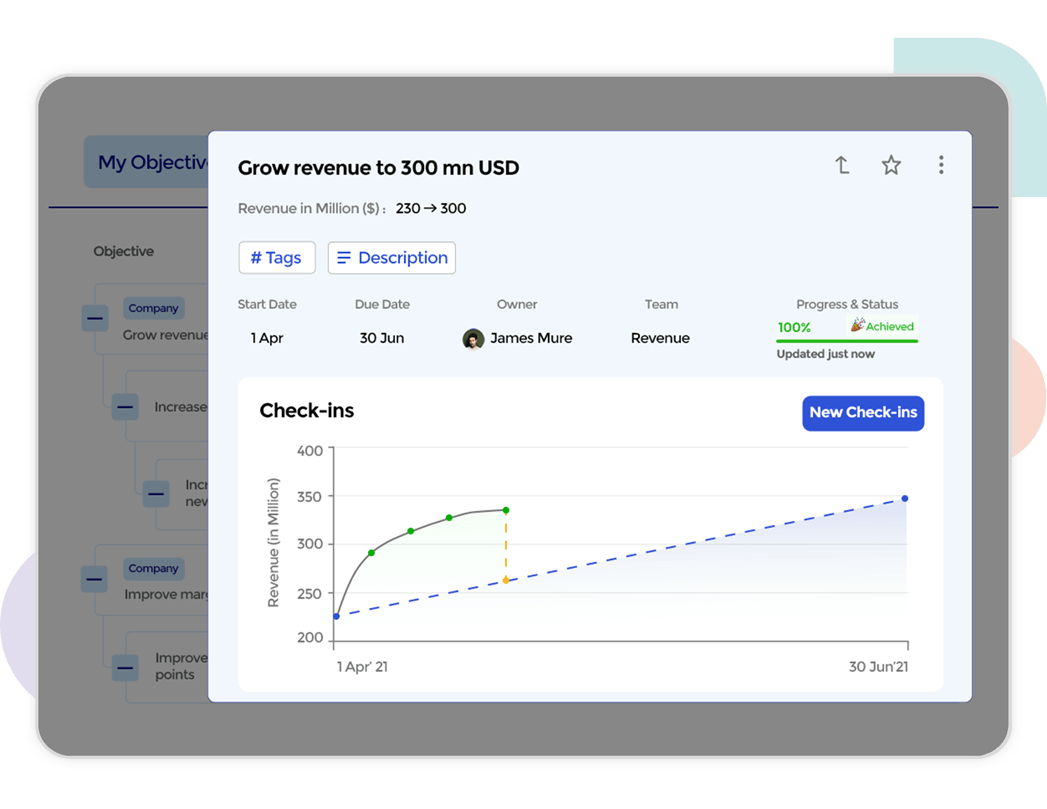
Task: Click the metric range 230 → 300
Action: tap(431, 208)
